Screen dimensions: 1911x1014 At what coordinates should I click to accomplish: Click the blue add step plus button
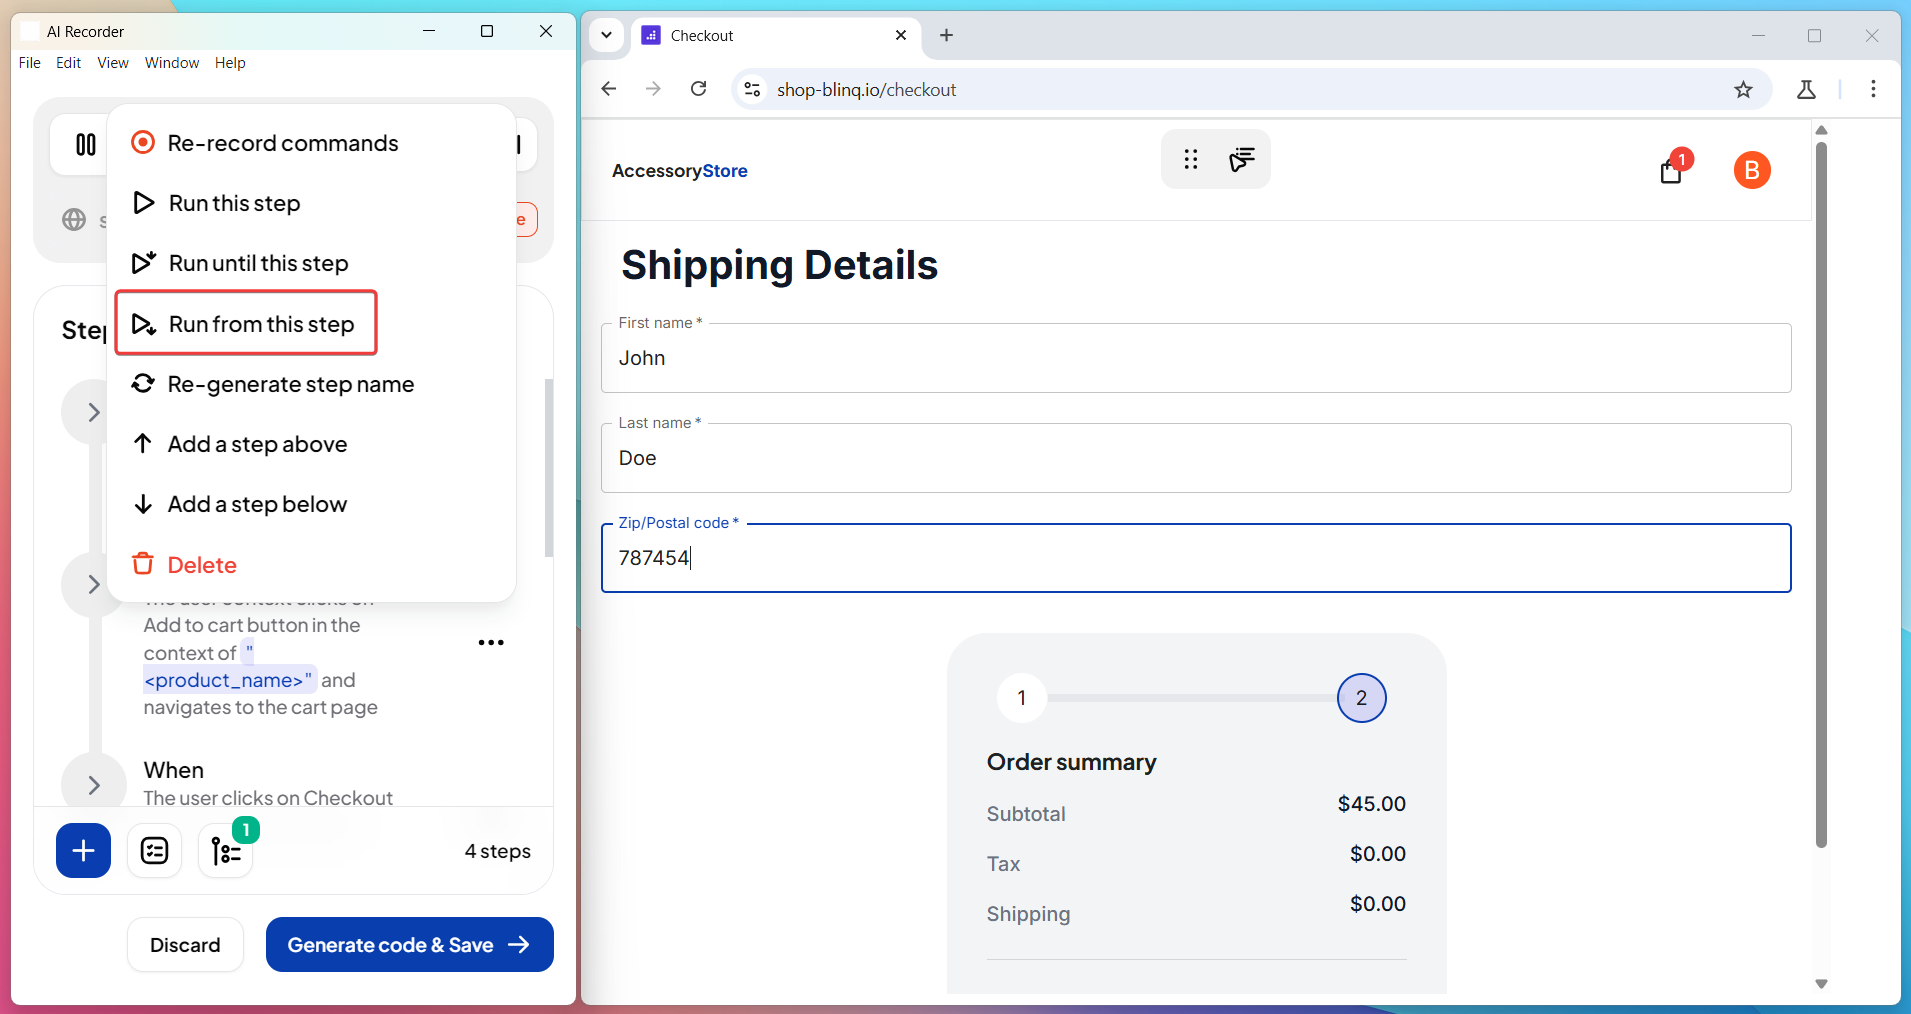[x=83, y=851]
